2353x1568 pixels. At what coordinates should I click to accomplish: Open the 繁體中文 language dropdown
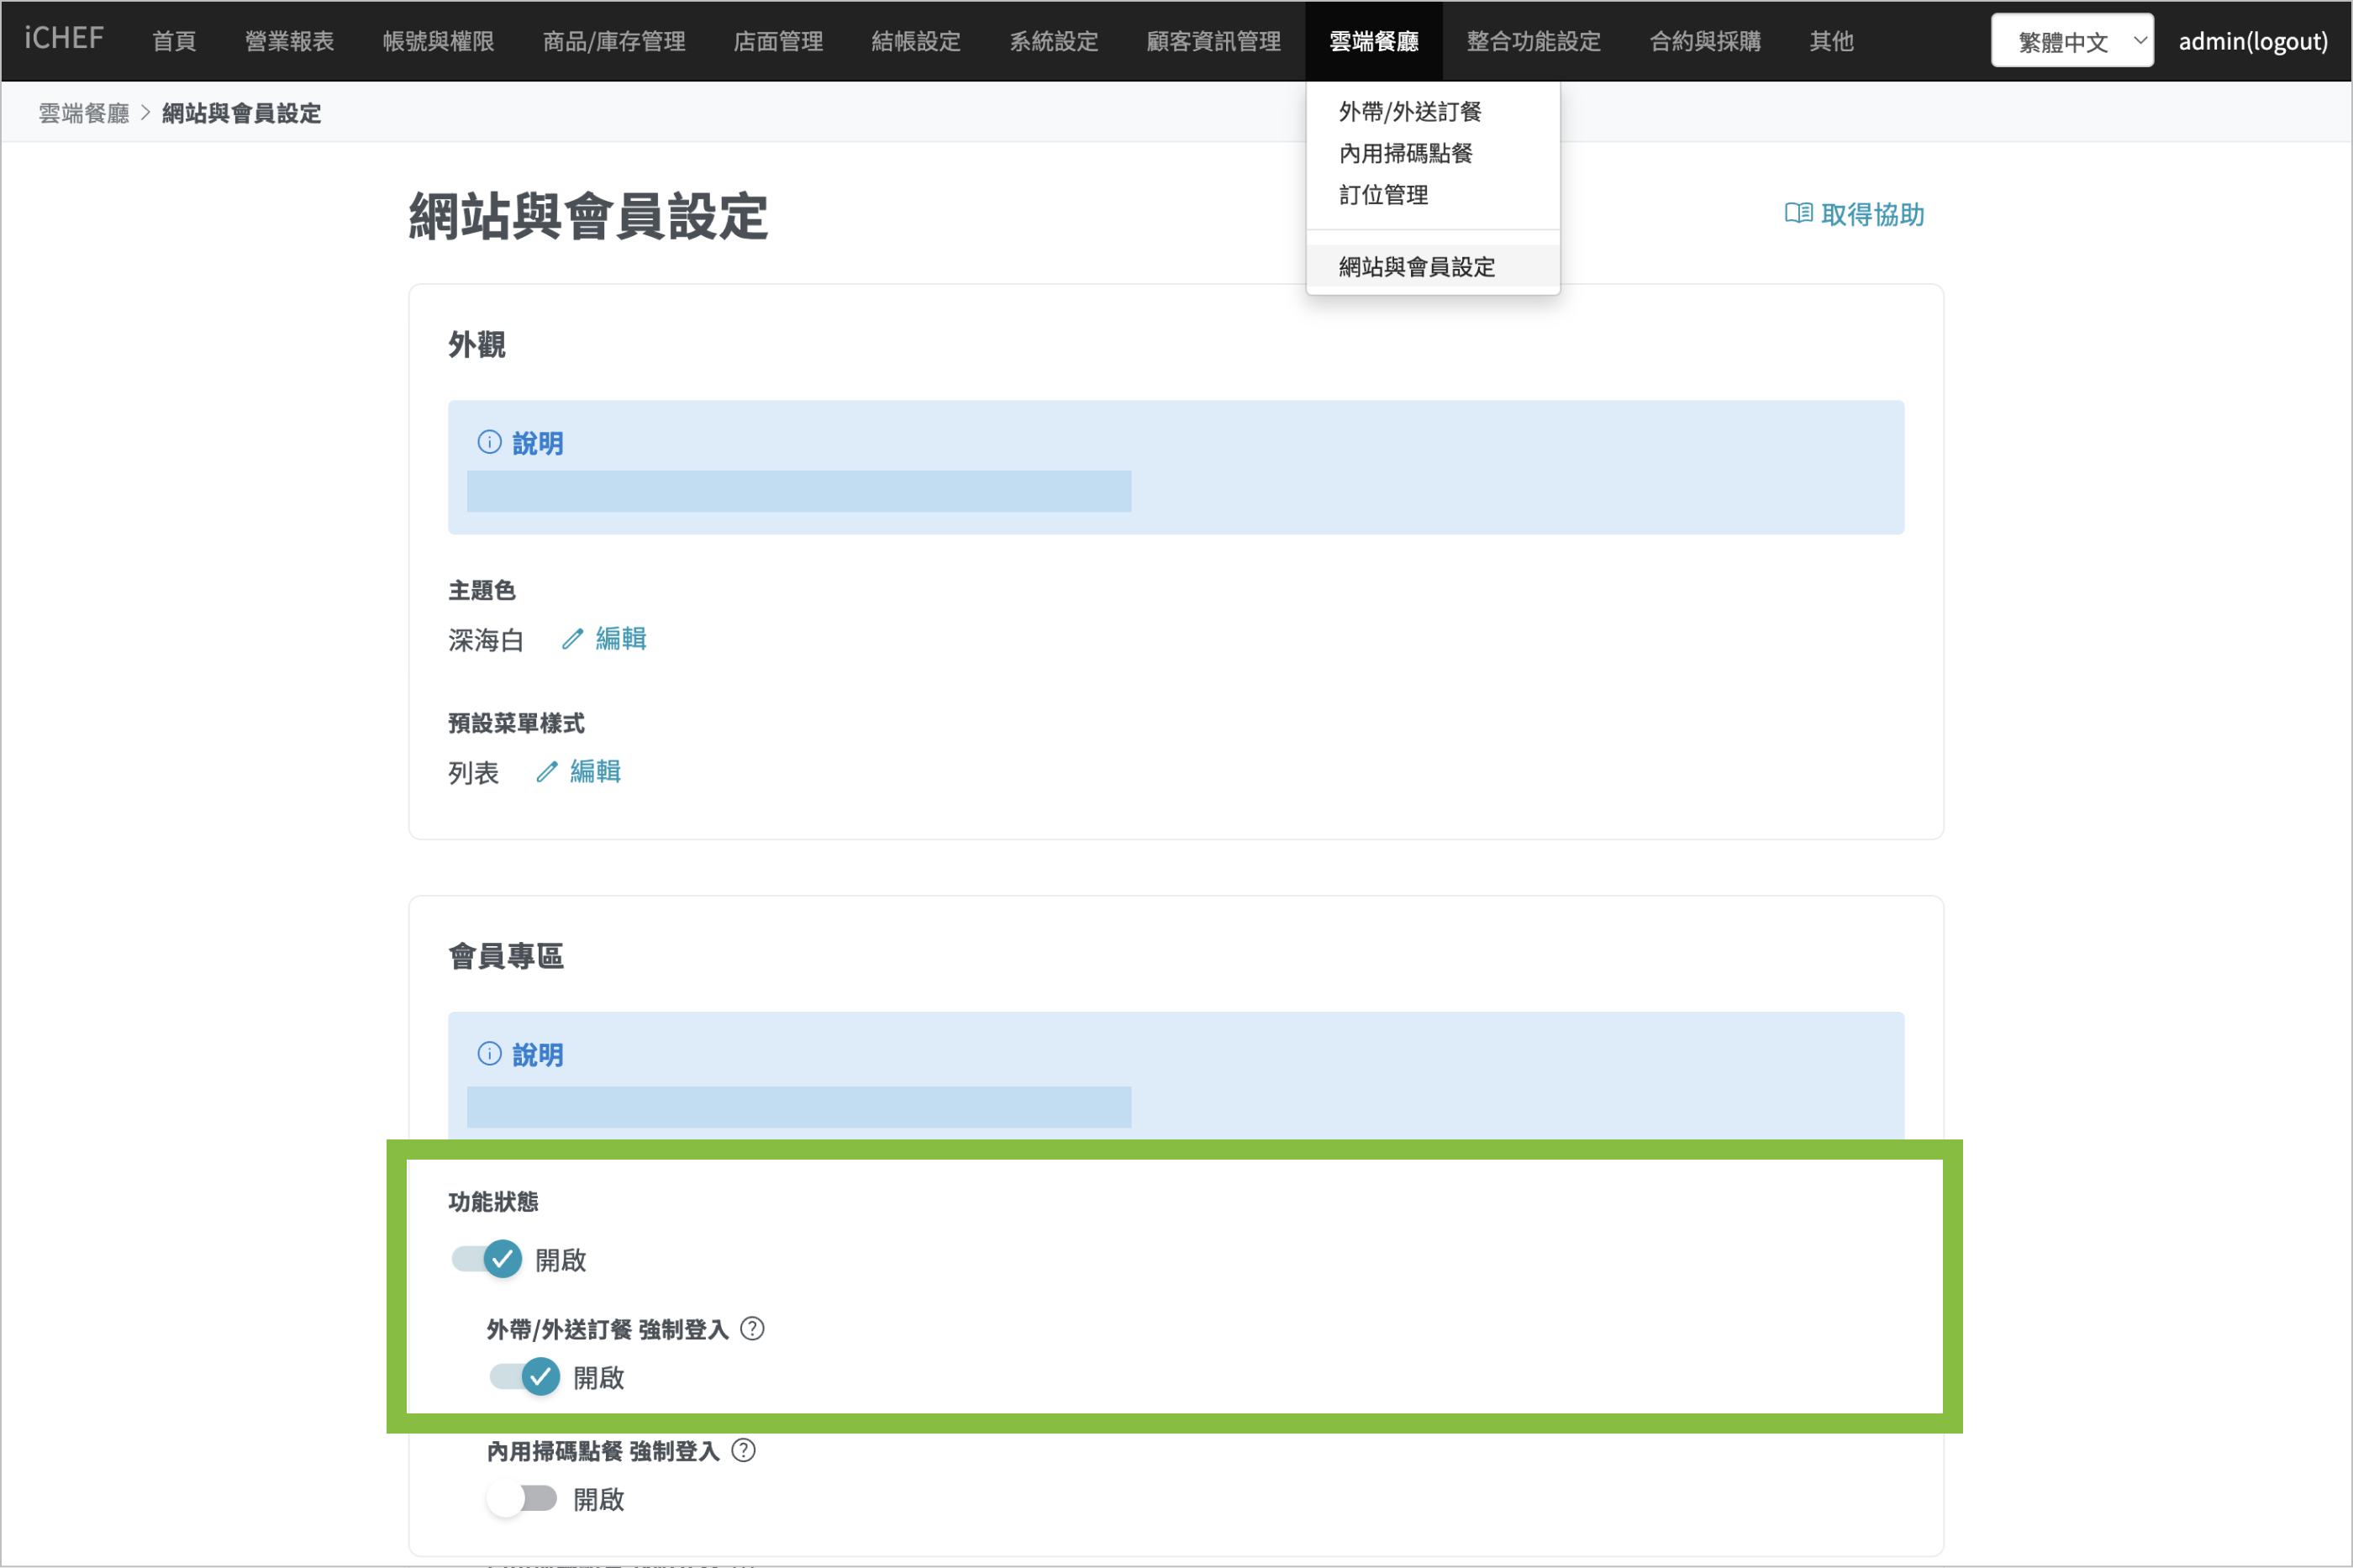point(2071,41)
